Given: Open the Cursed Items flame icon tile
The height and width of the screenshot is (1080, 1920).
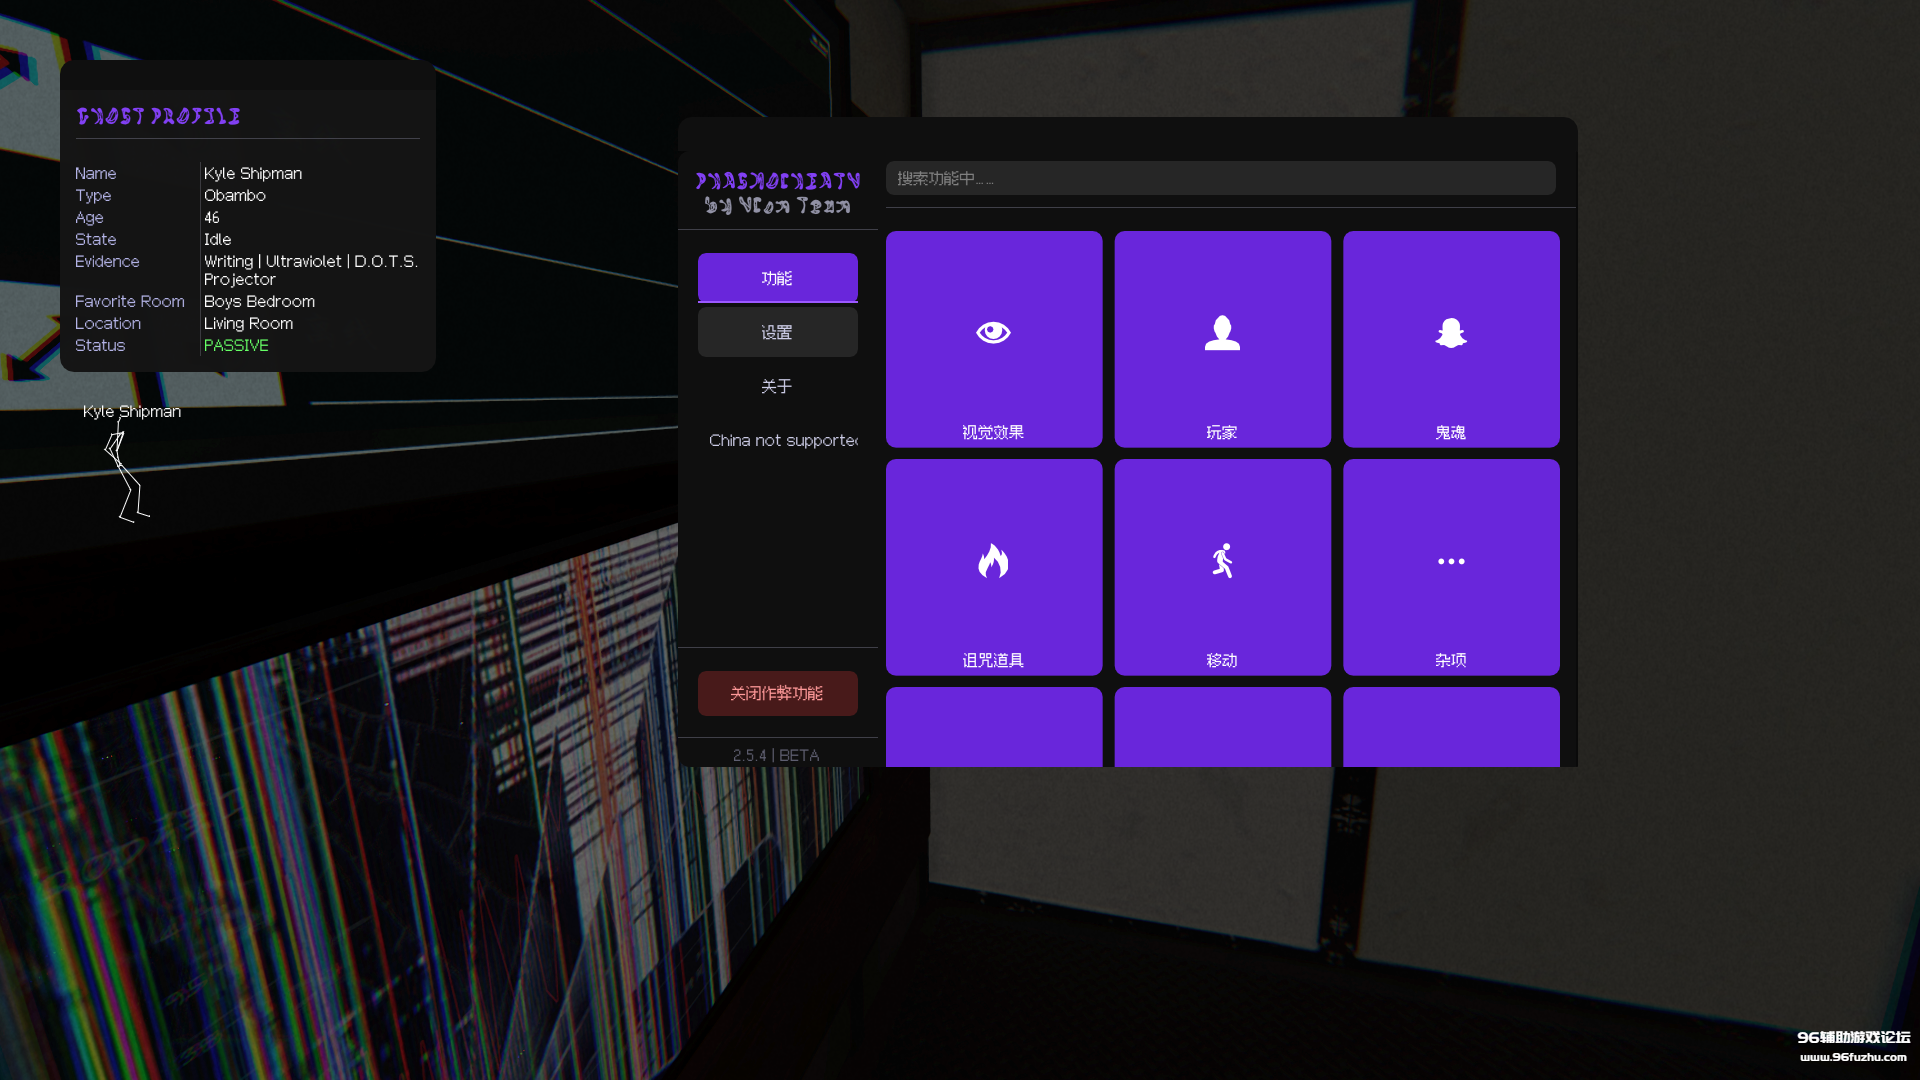Looking at the screenshot, I should pyautogui.click(x=993, y=567).
